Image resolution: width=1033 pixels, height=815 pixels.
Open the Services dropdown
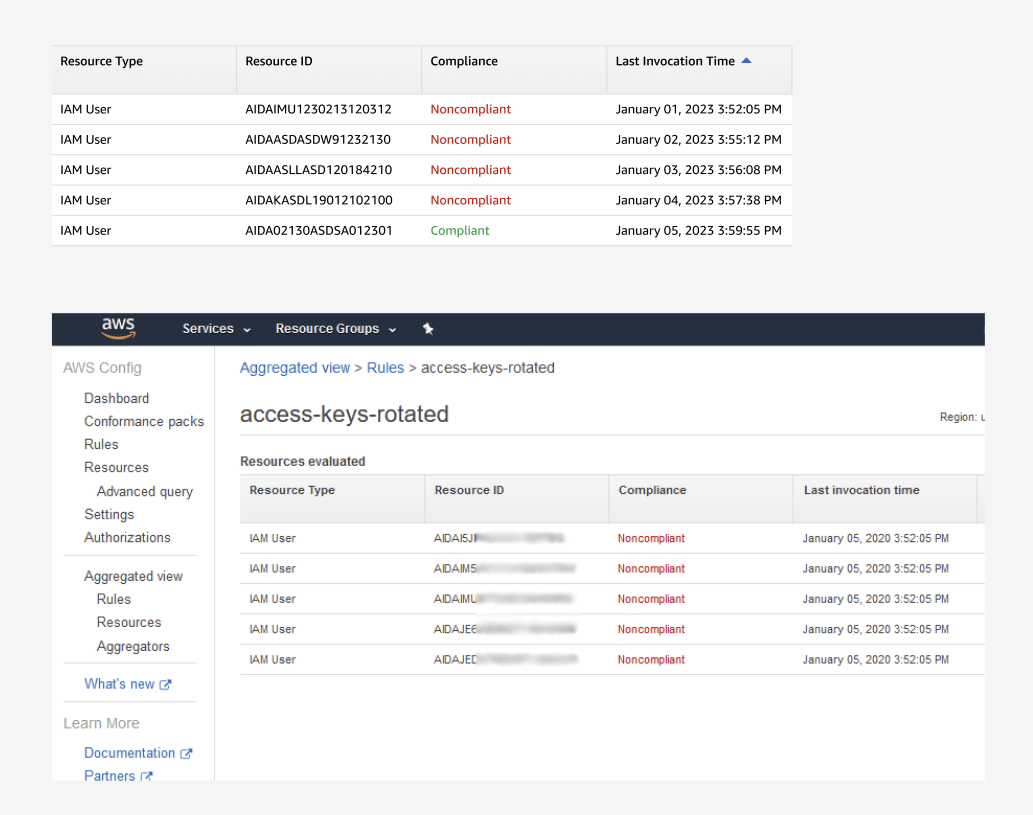pyautogui.click(x=216, y=328)
